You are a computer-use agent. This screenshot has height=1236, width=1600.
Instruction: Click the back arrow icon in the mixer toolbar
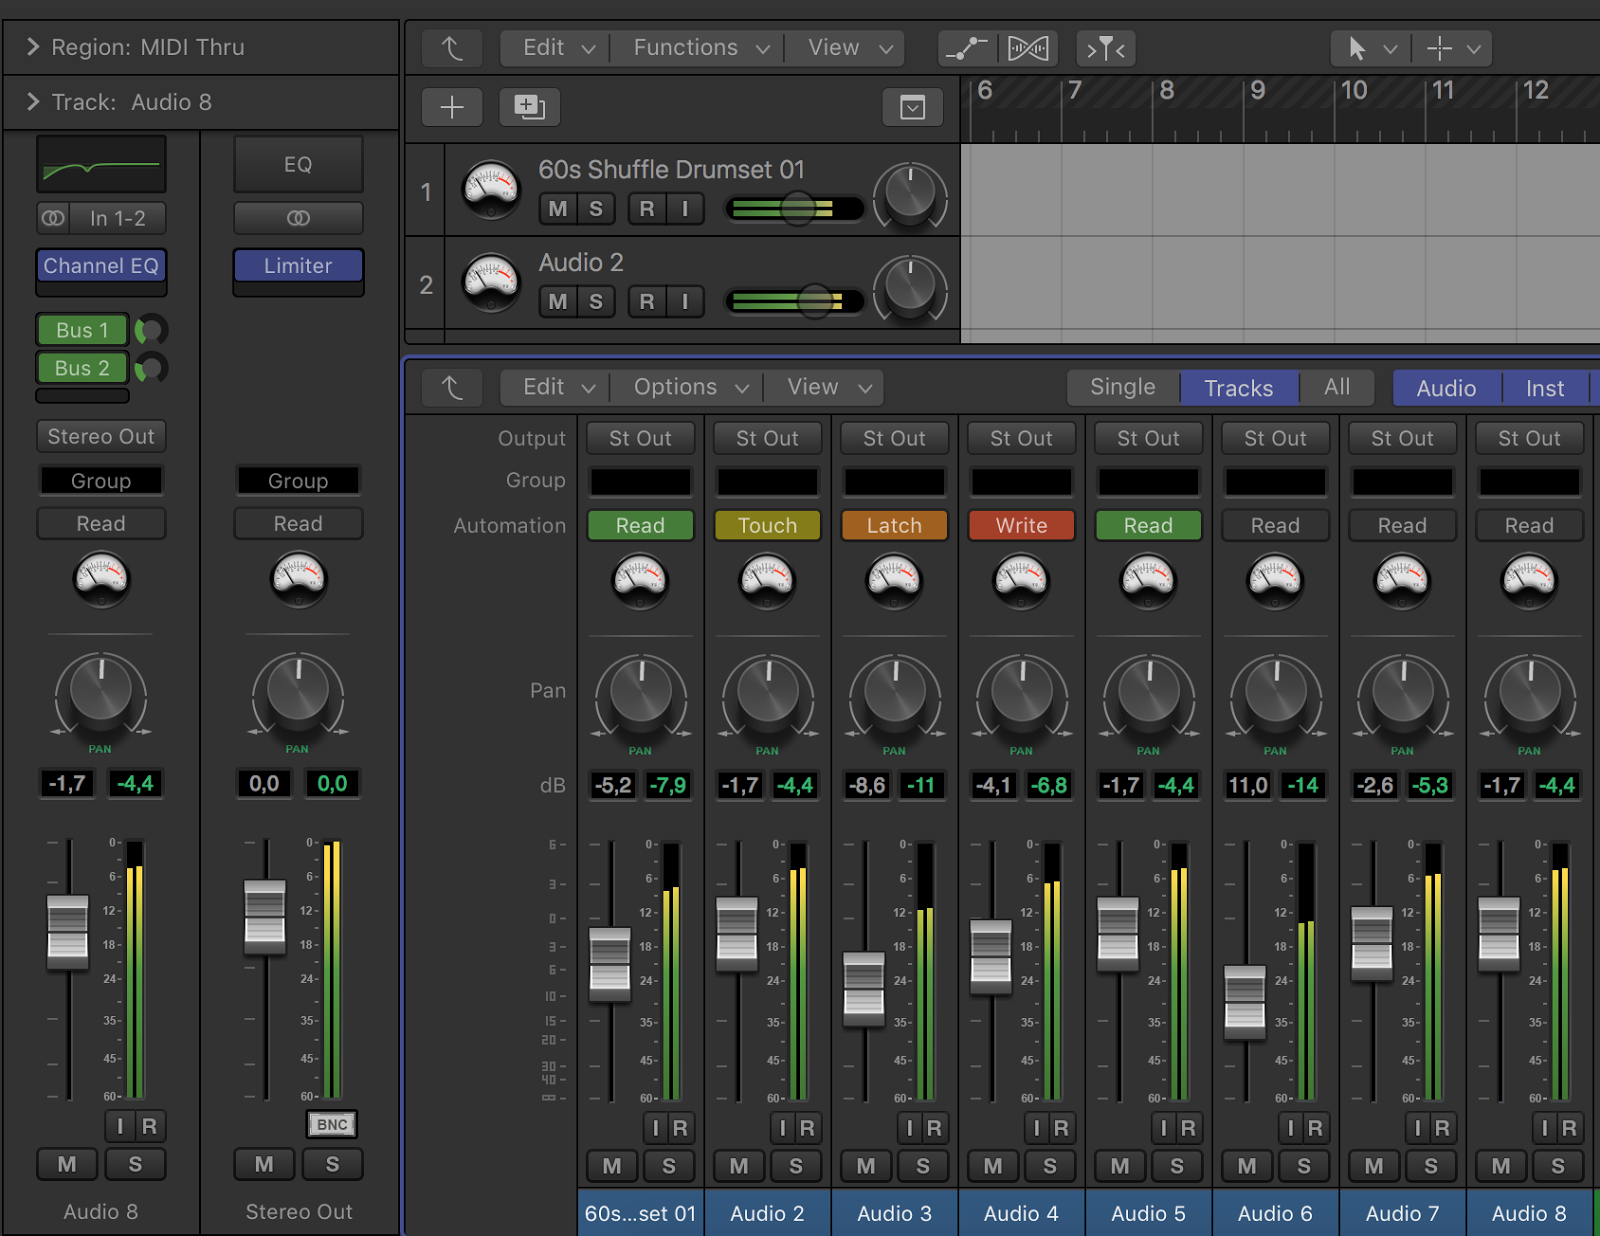click(x=451, y=387)
